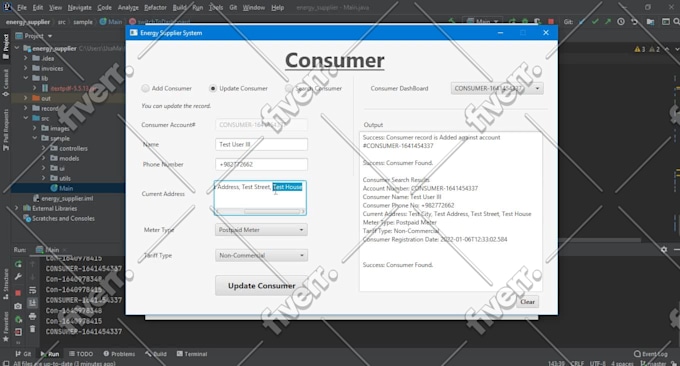Open the Problems tab in bottom bar
The image size is (680, 366).
[119, 354]
